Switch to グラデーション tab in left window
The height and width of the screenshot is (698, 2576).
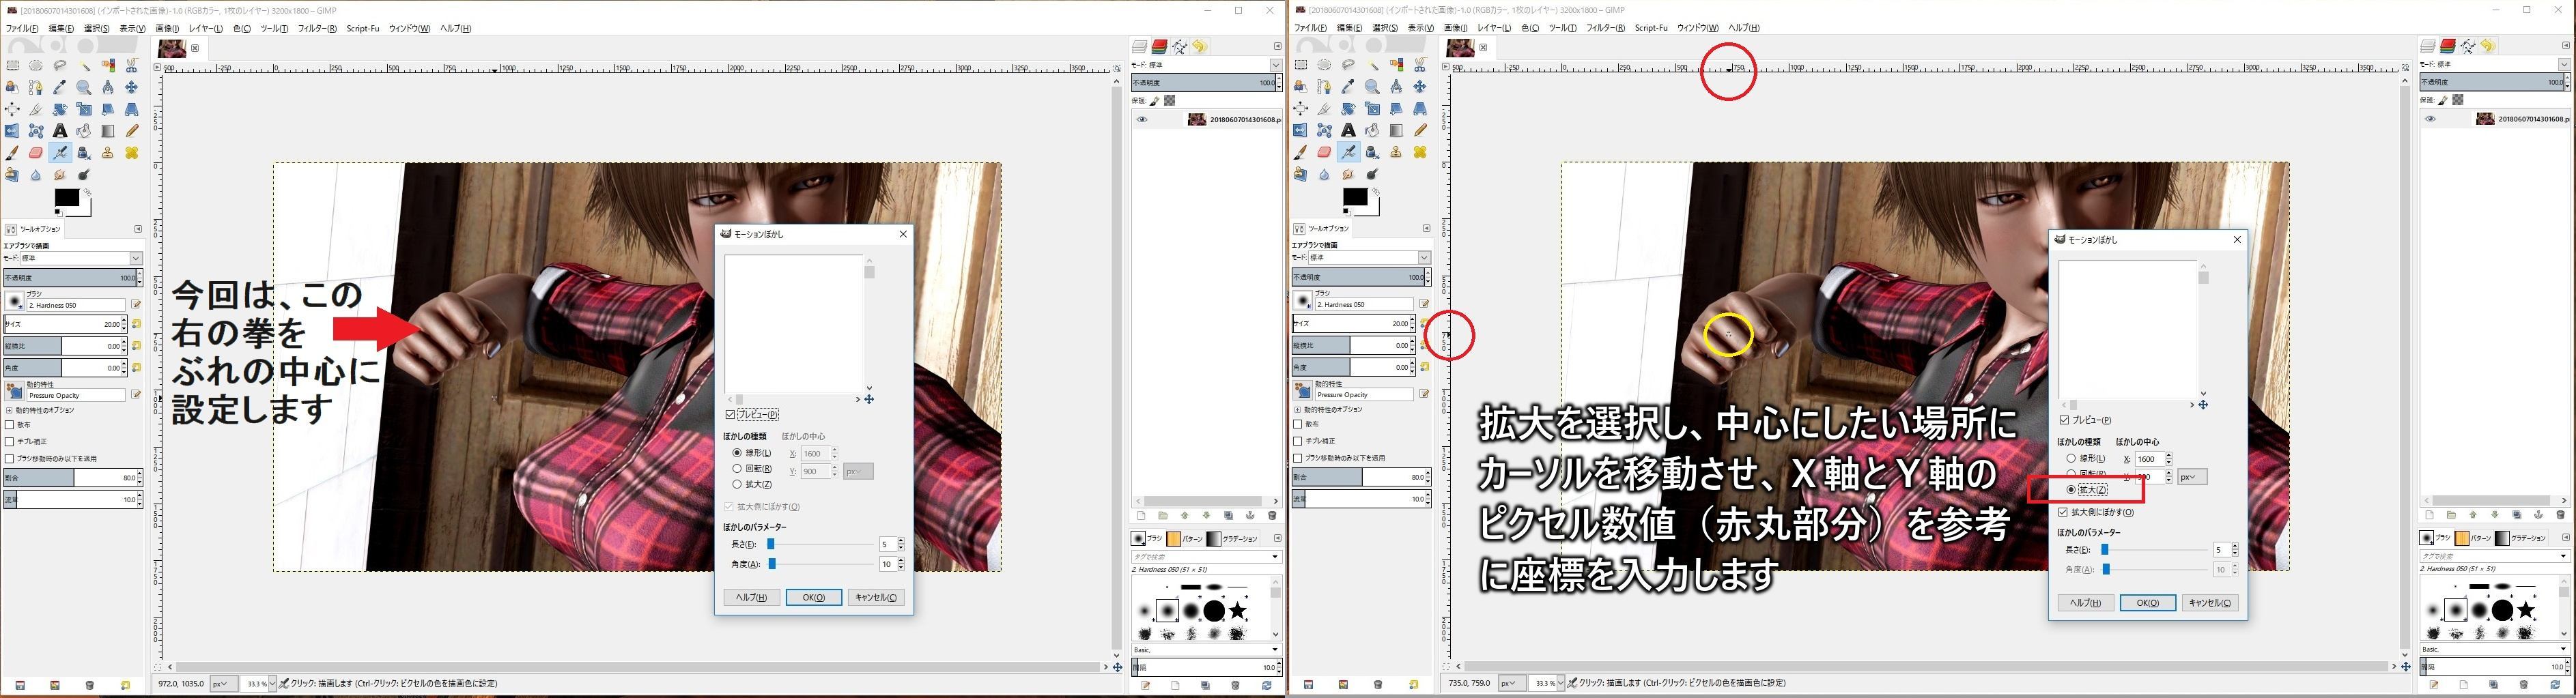[x=1232, y=539]
